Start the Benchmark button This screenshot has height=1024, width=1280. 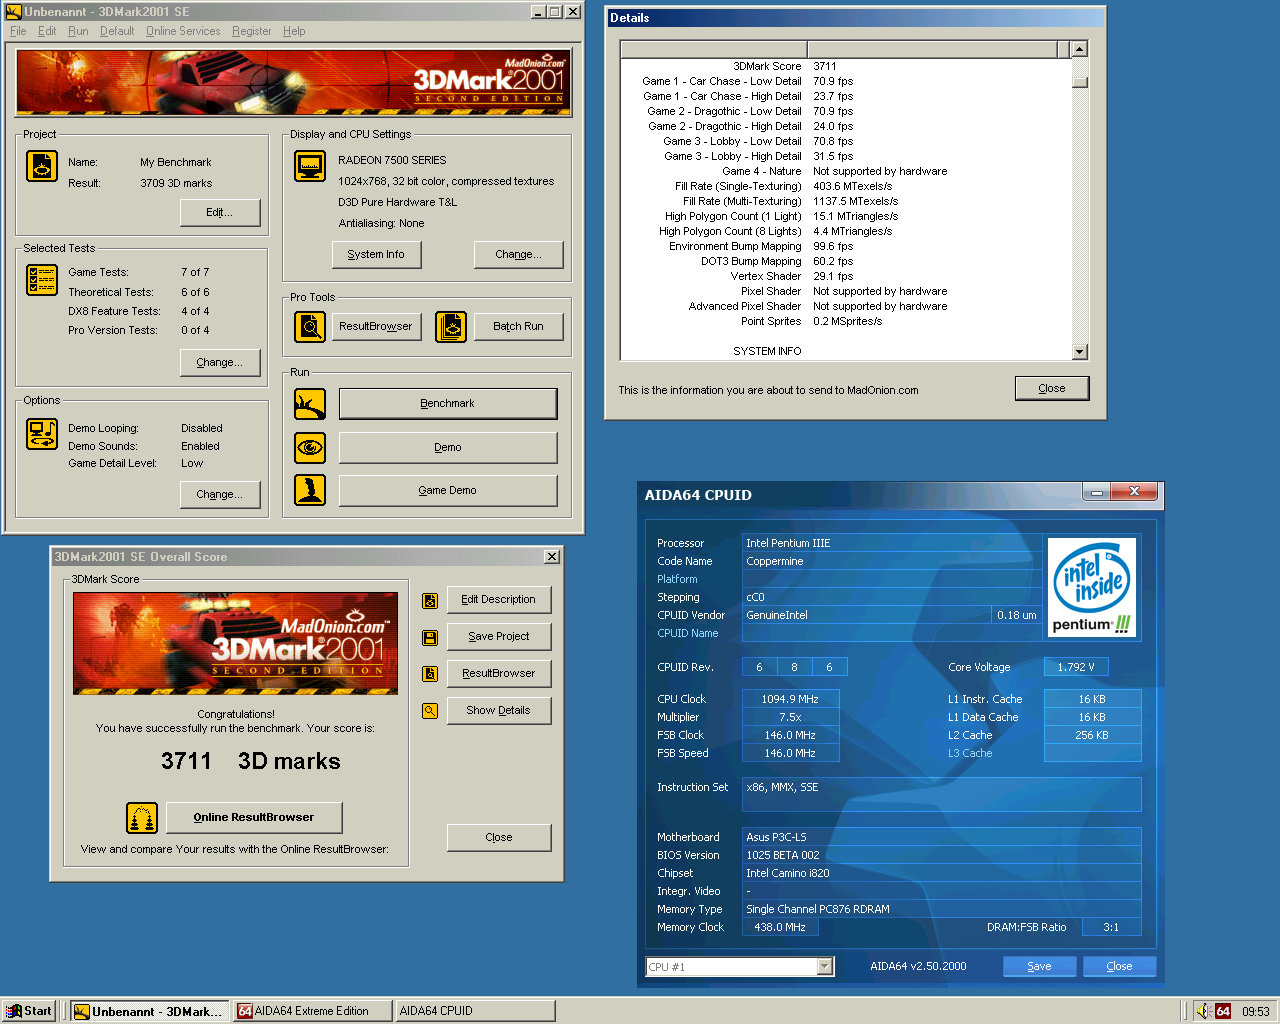click(448, 404)
